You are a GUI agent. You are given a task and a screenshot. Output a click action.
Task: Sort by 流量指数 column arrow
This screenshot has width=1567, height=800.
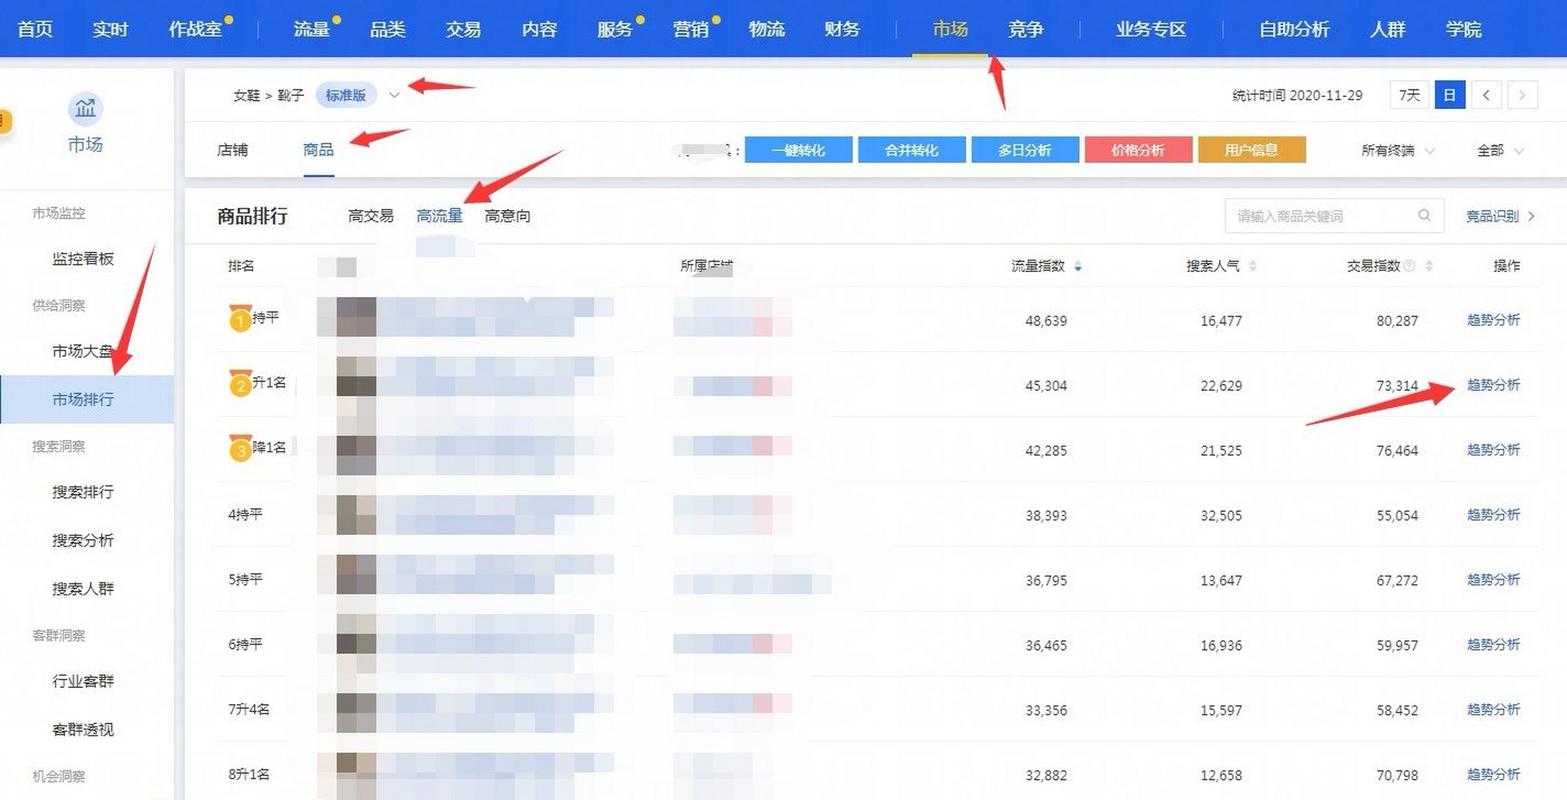tap(1077, 266)
